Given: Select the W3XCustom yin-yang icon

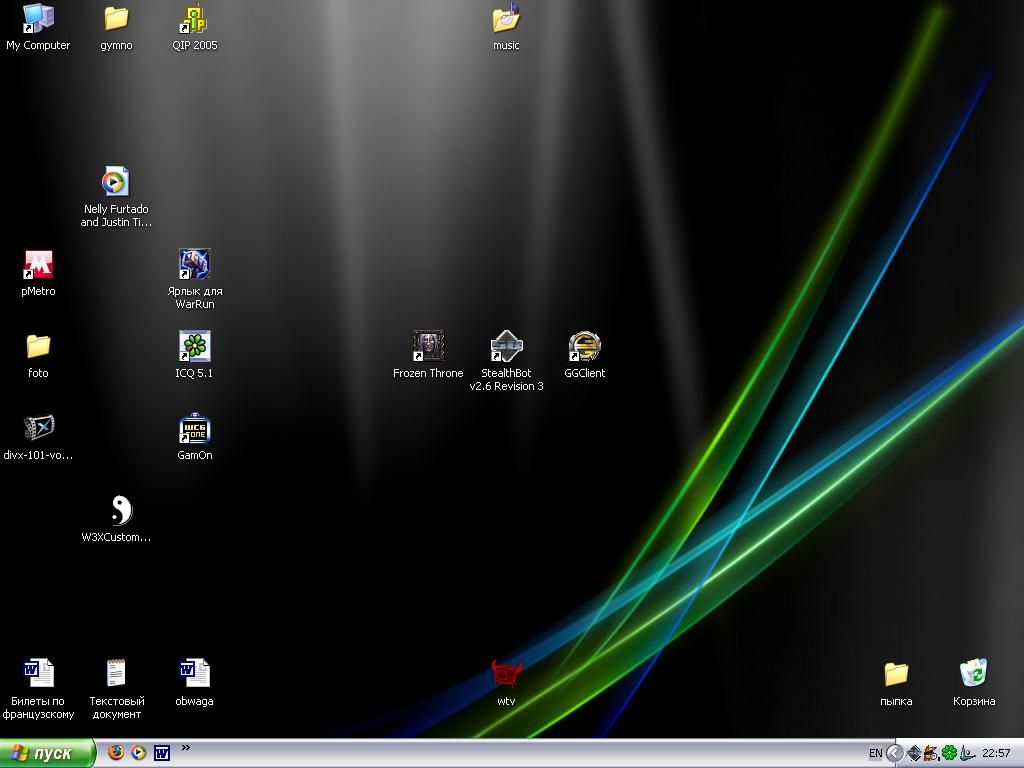Looking at the screenshot, I should [x=117, y=511].
